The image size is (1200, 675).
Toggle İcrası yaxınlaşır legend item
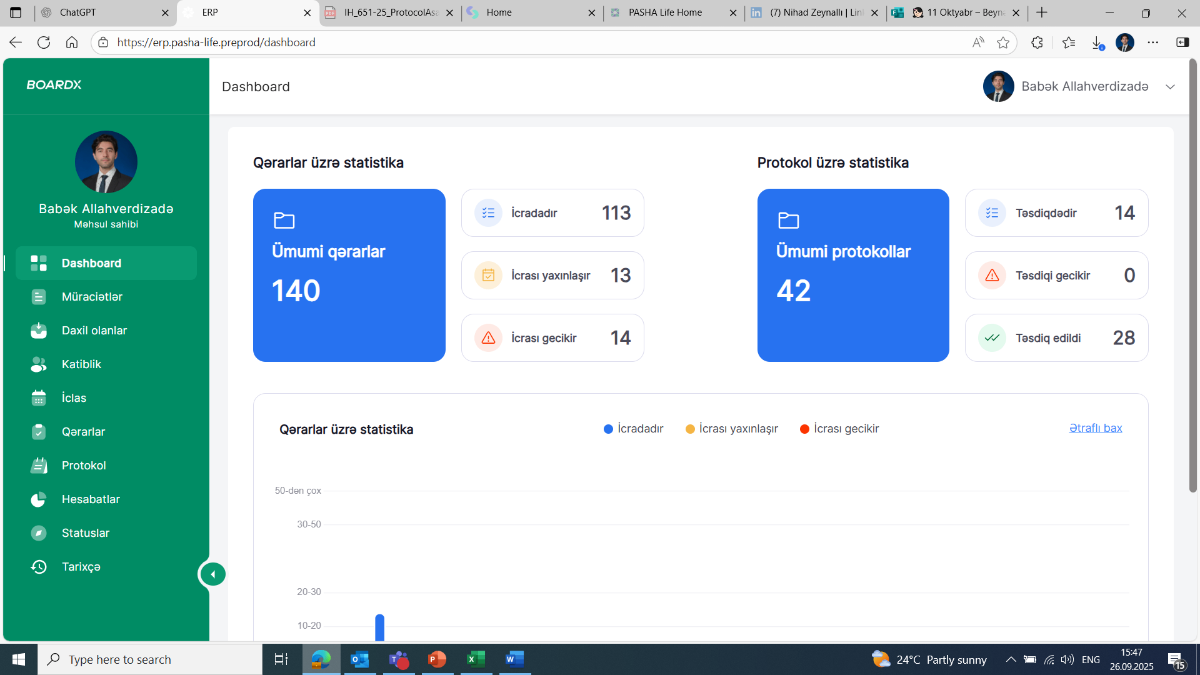731,429
